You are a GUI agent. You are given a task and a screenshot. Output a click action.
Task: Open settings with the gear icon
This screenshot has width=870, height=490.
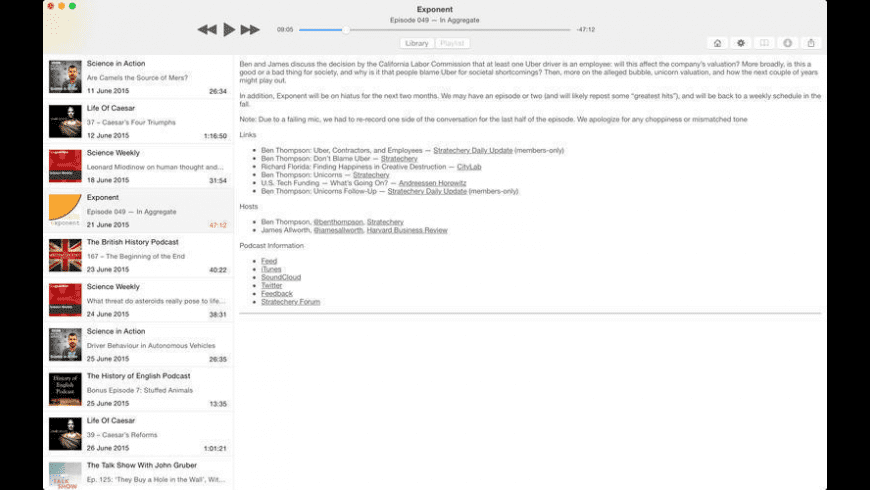(741, 43)
